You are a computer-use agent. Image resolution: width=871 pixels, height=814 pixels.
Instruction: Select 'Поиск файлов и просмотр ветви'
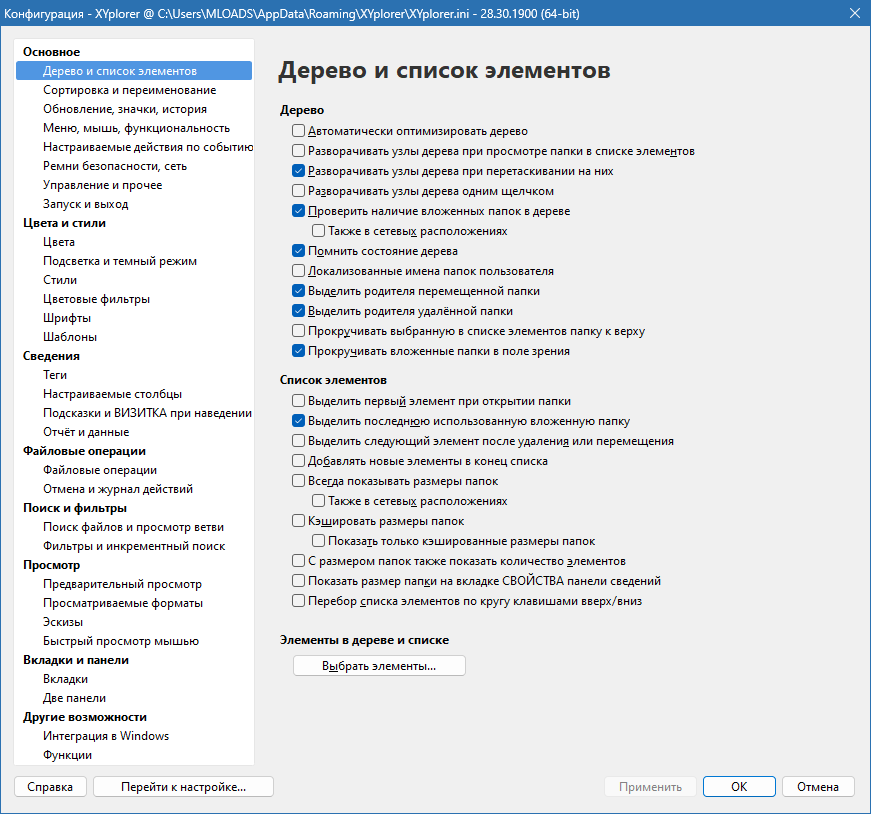point(133,527)
